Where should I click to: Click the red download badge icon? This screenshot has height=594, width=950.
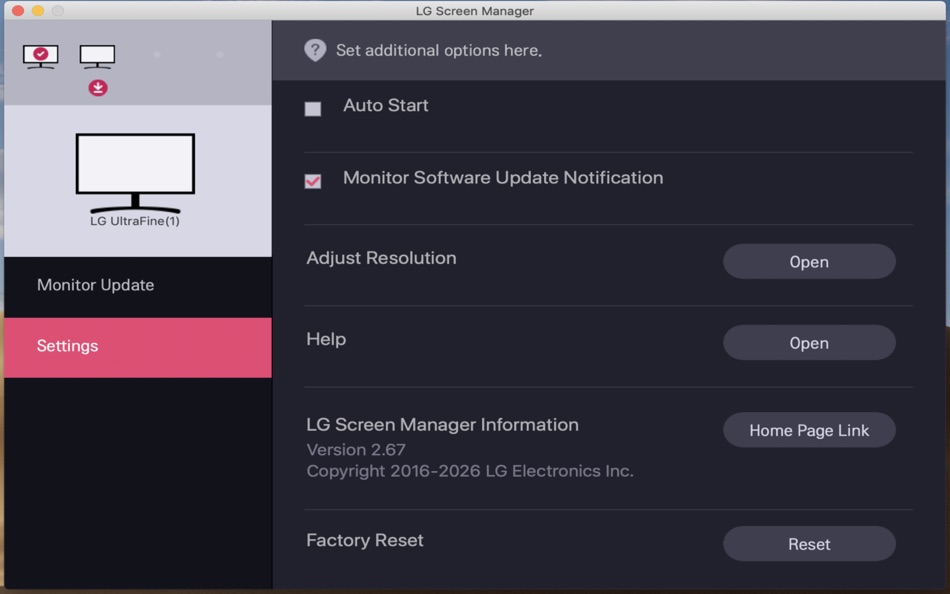tap(97, 88)
